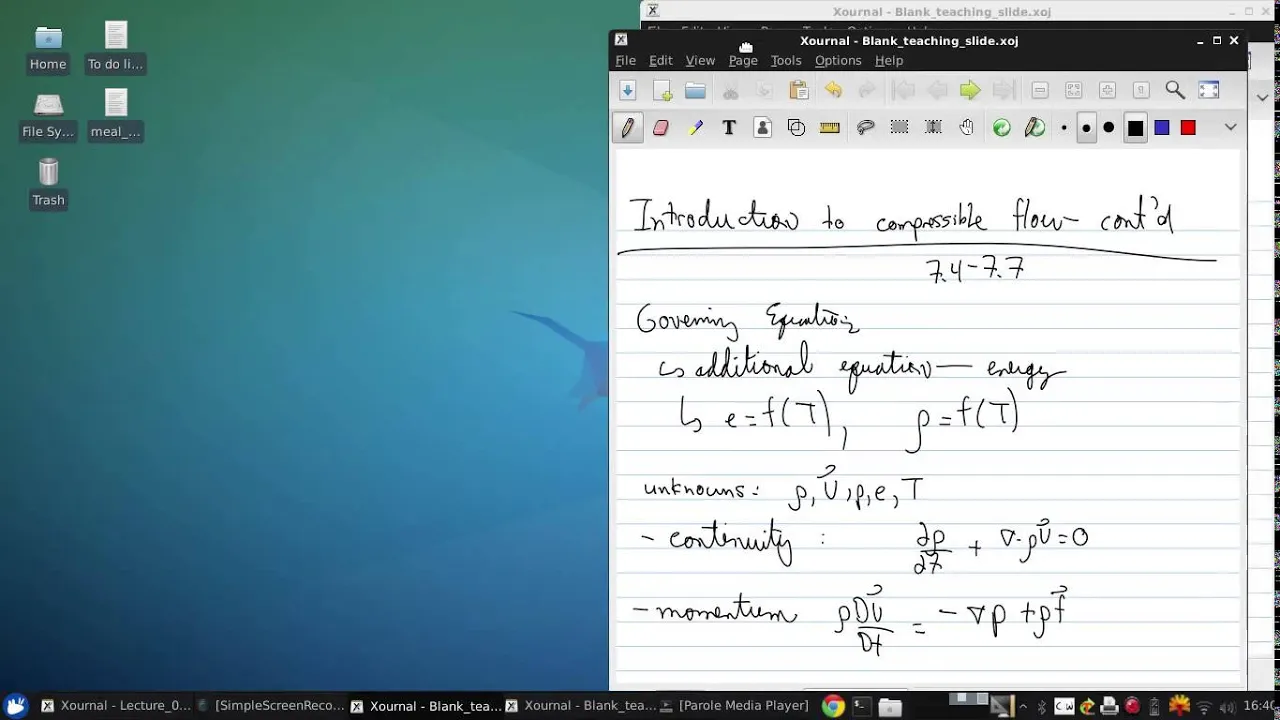
Task: Click the green Default tool button
Action: tap(1002, 127)
